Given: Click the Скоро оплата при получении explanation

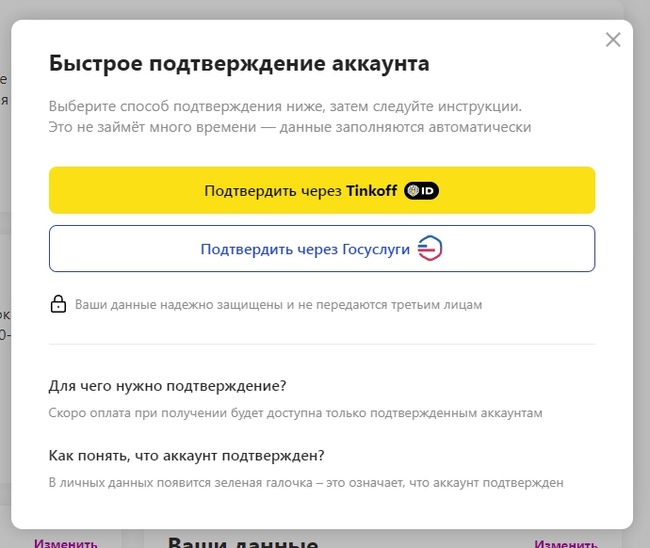Looking at the screenshot, I should pos(295,413).
